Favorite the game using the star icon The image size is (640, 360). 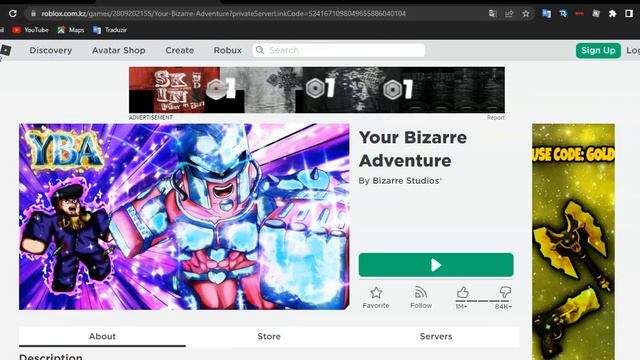point(376,293)
